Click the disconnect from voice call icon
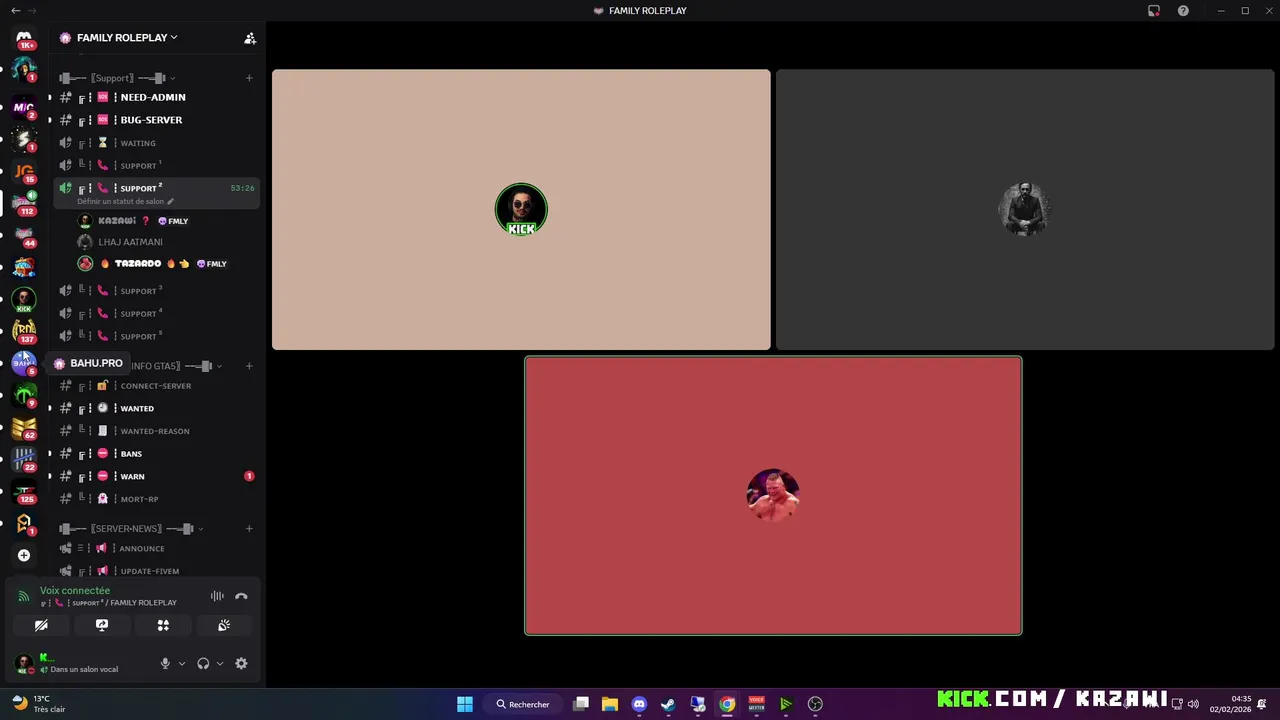Viewport: 1280px width, 720px height. [x=241, y=596]
